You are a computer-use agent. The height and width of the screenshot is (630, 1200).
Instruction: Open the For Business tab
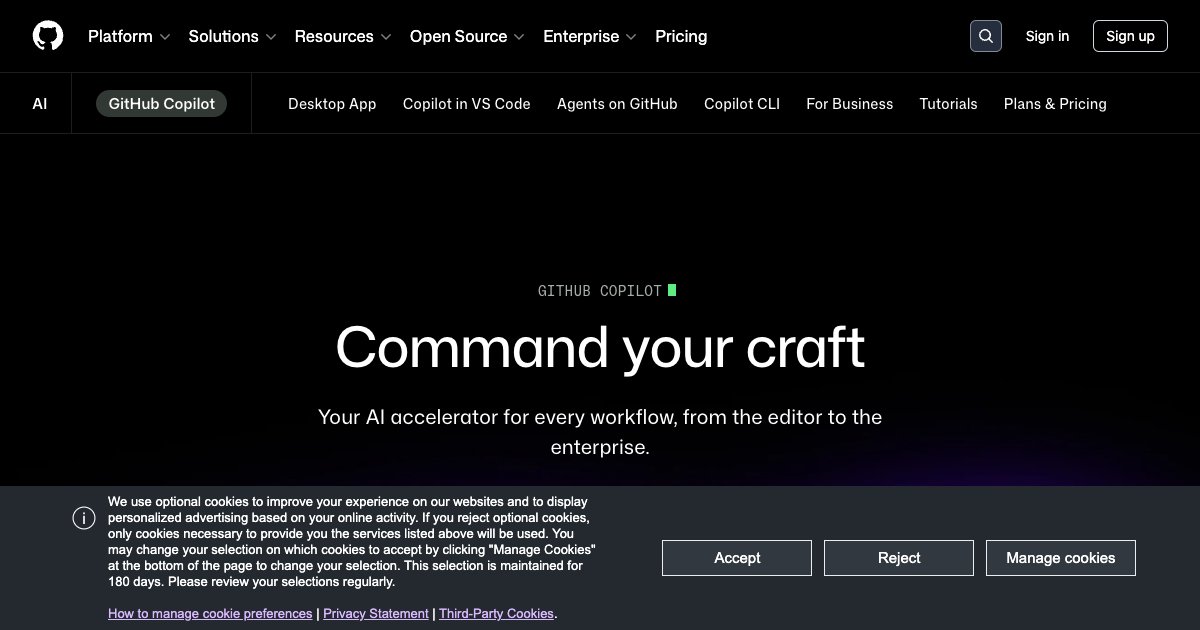(850, 103)
